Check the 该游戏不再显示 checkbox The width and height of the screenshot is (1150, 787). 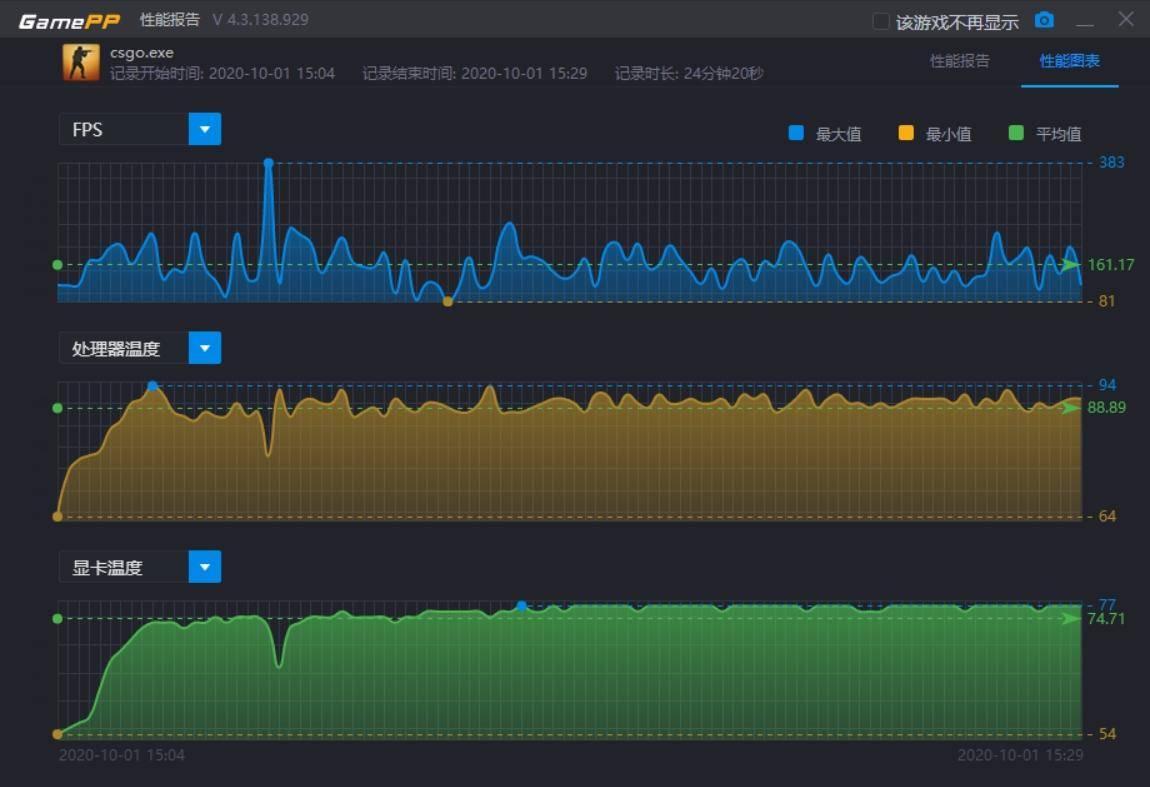click(881, 21)
